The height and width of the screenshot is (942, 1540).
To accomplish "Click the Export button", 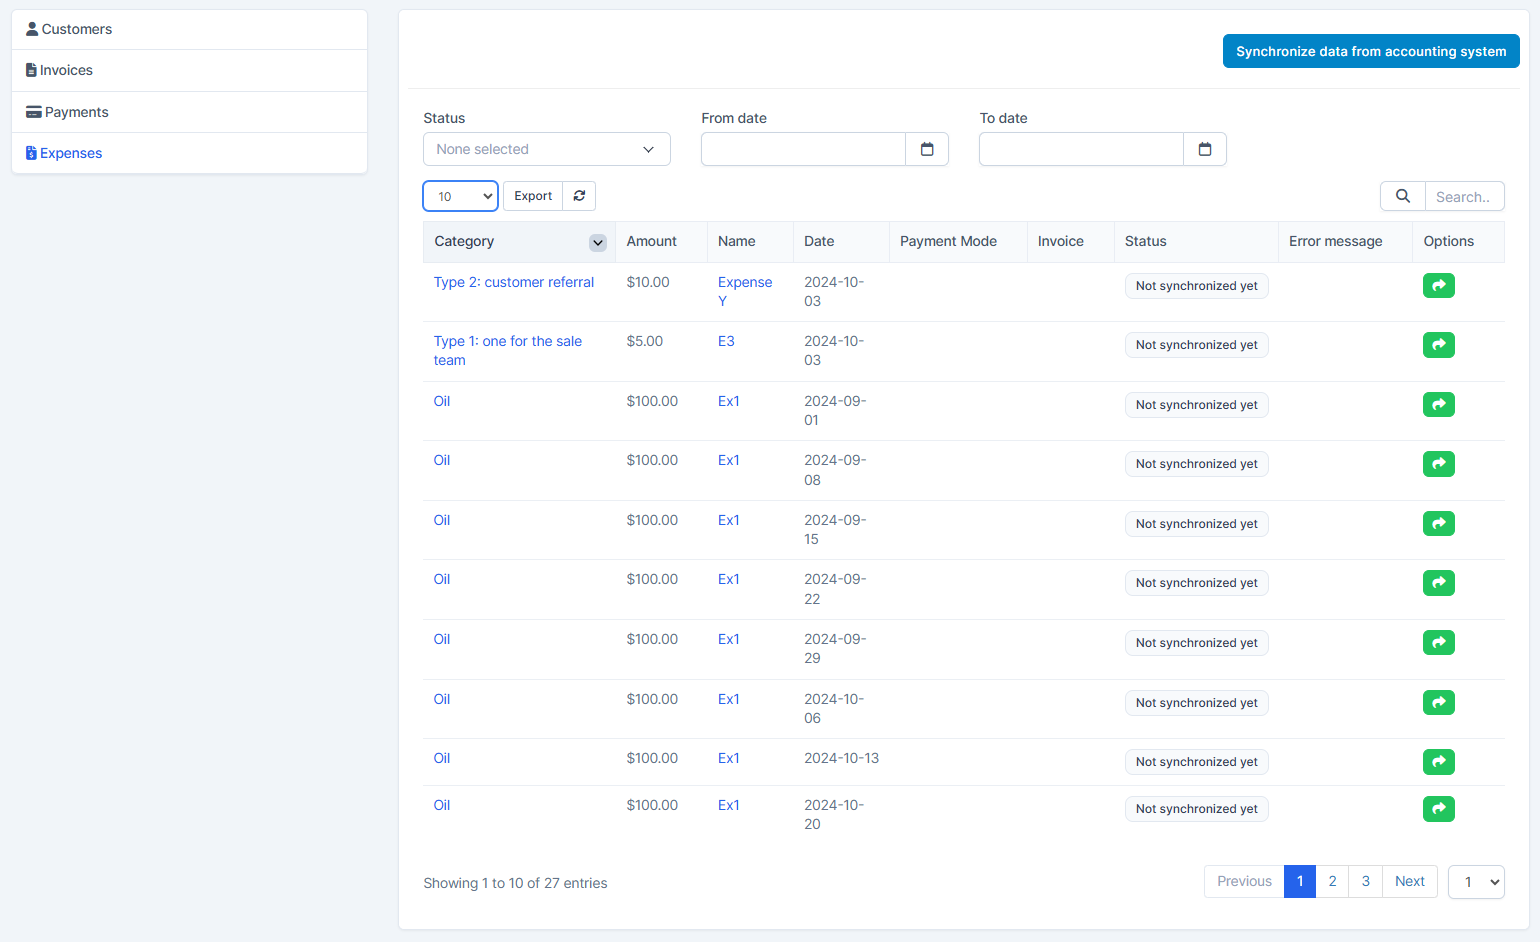I will [533, 196].
